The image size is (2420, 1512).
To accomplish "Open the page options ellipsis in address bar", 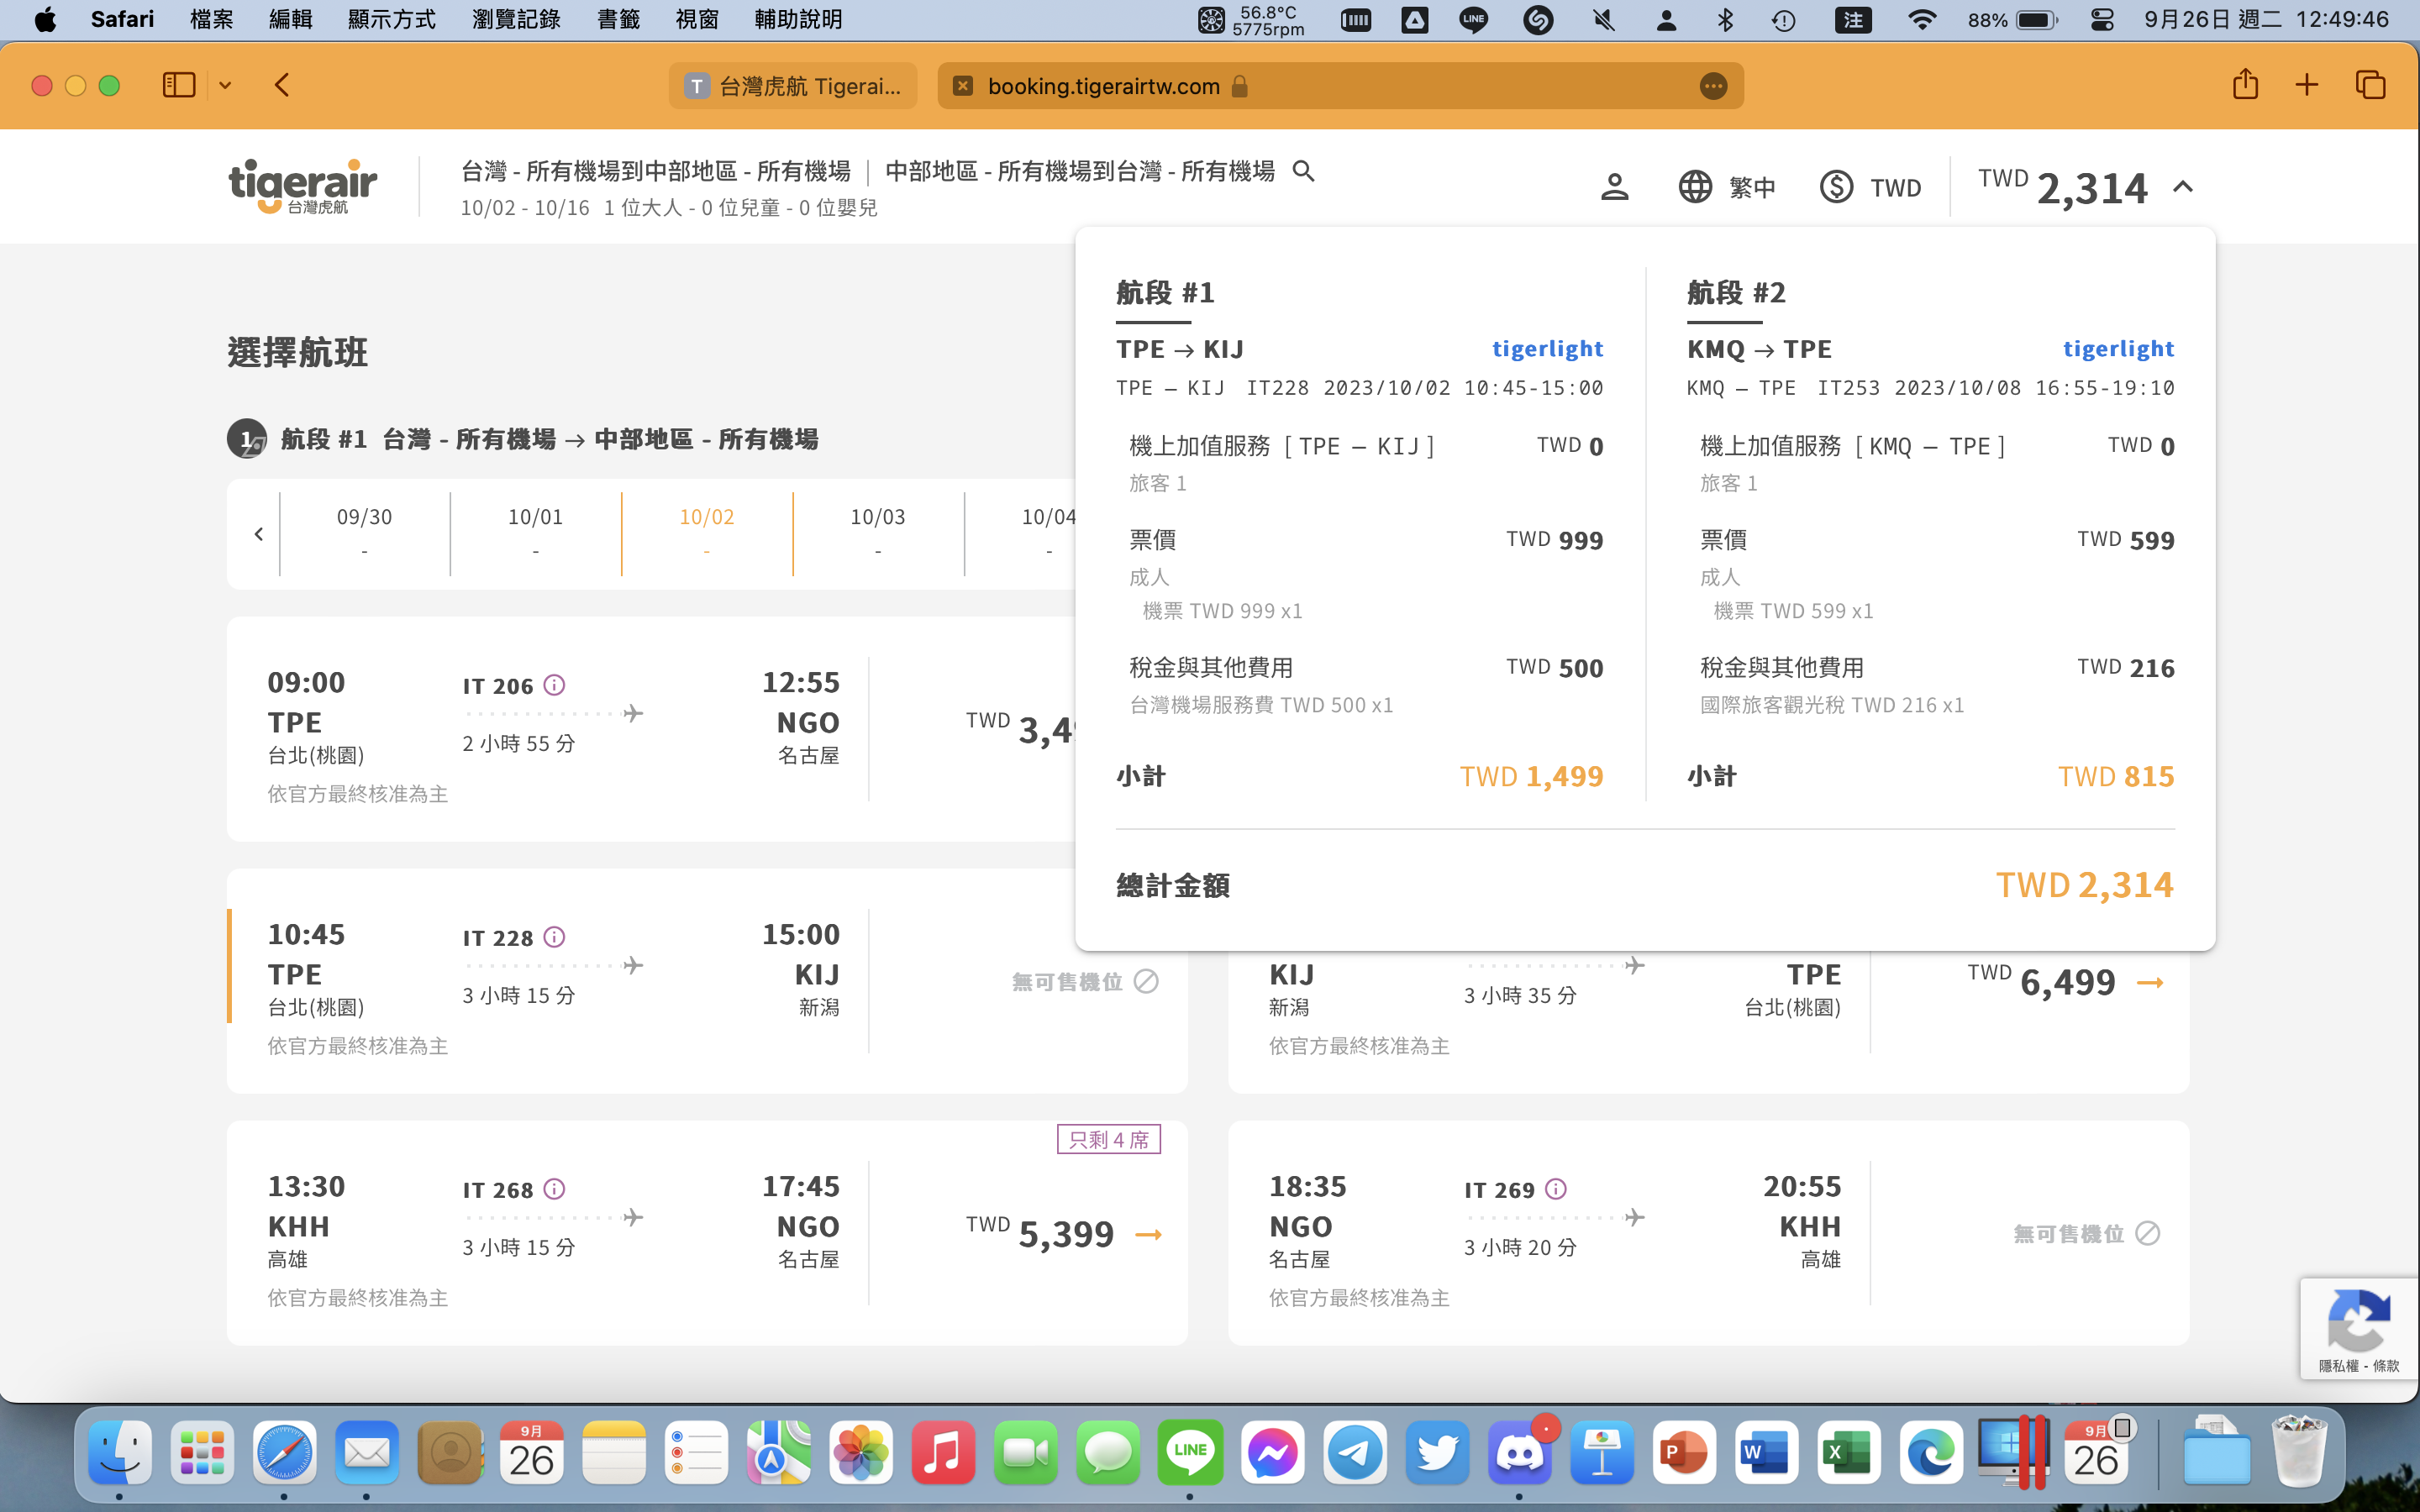I will click(x=1713, y=86).
